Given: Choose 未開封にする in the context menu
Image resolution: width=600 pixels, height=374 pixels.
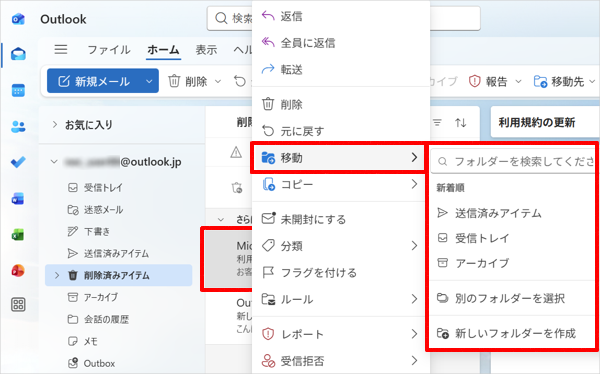Looking at the screenshot, I should tap(341, 219).
